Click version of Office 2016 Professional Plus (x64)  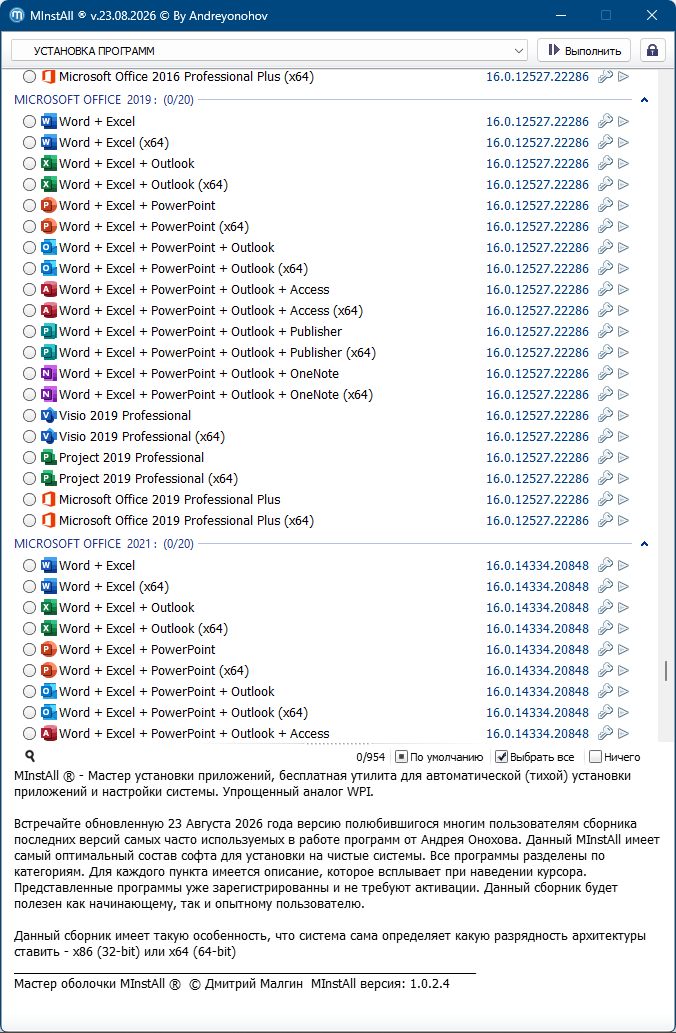(x=538, y=77)
